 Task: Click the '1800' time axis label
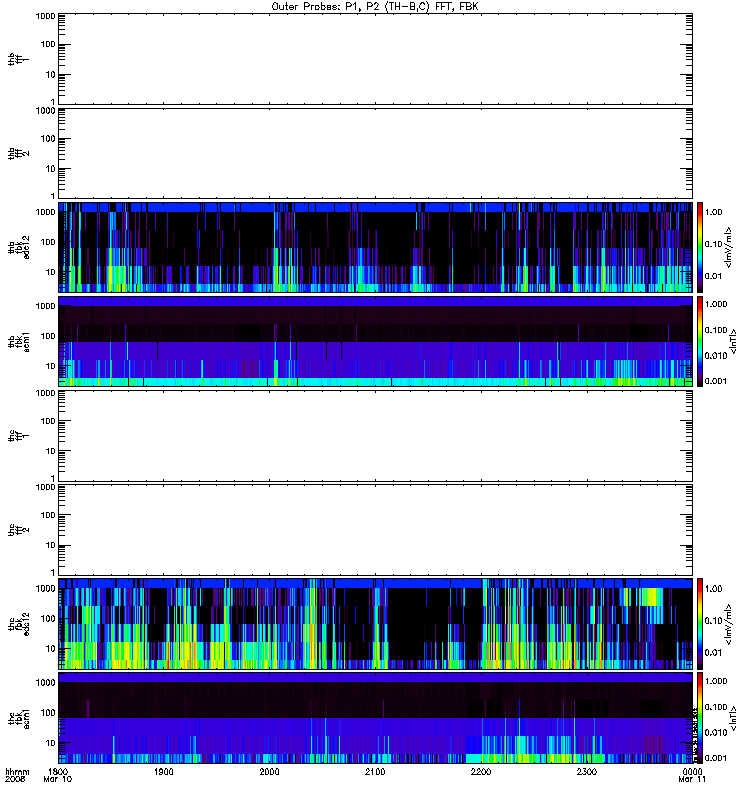tap(58, 771)
